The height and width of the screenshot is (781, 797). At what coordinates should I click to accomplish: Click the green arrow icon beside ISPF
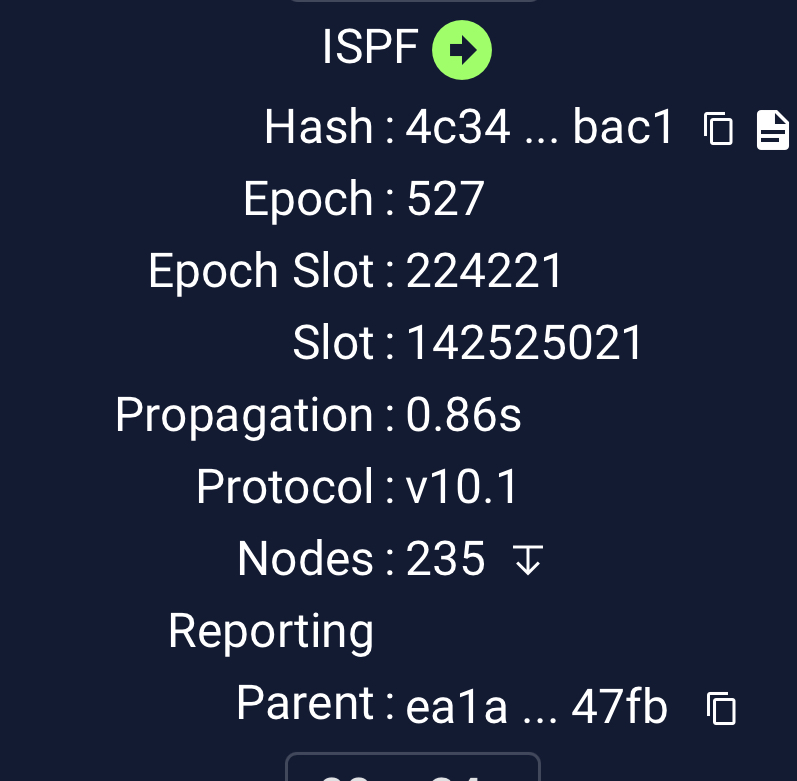461,49
